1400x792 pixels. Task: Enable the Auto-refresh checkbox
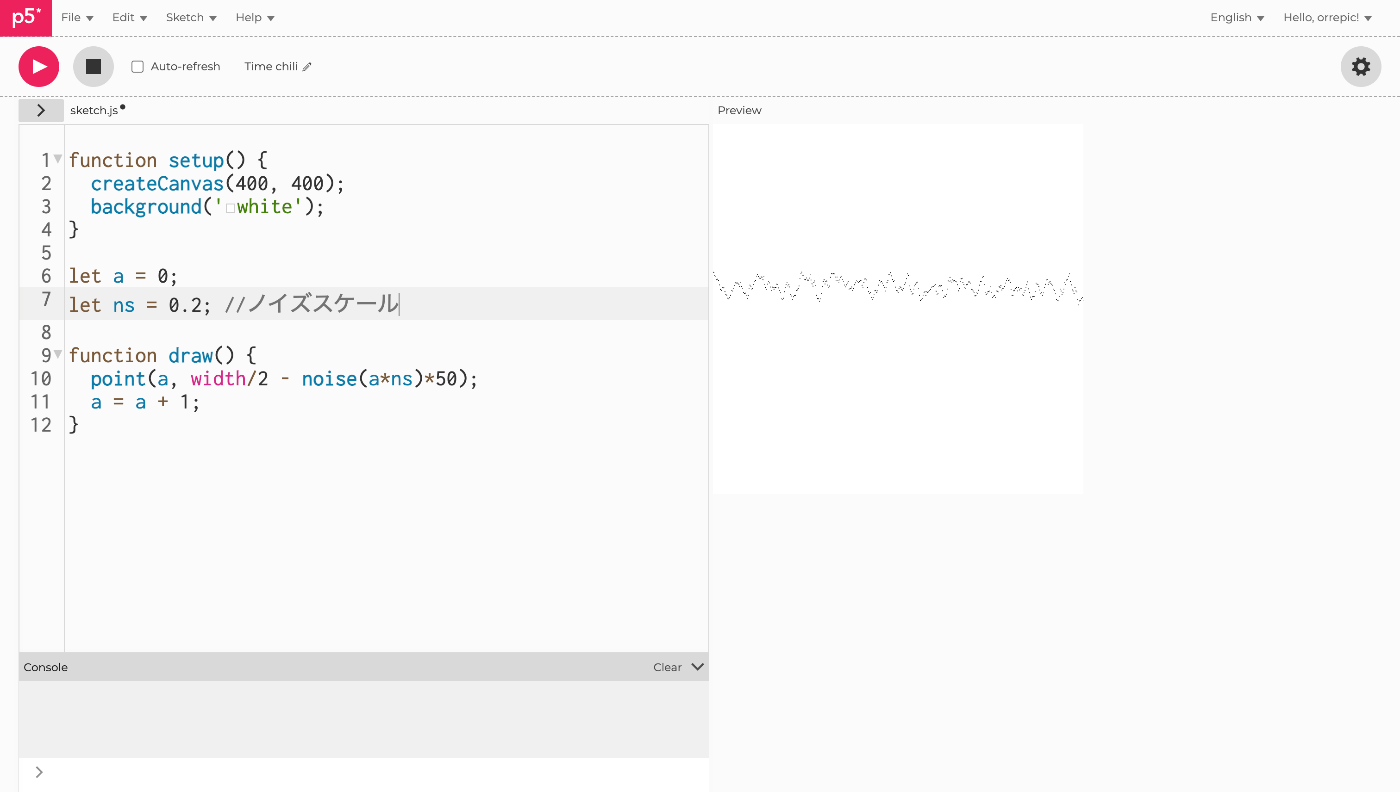click(138, 67)
